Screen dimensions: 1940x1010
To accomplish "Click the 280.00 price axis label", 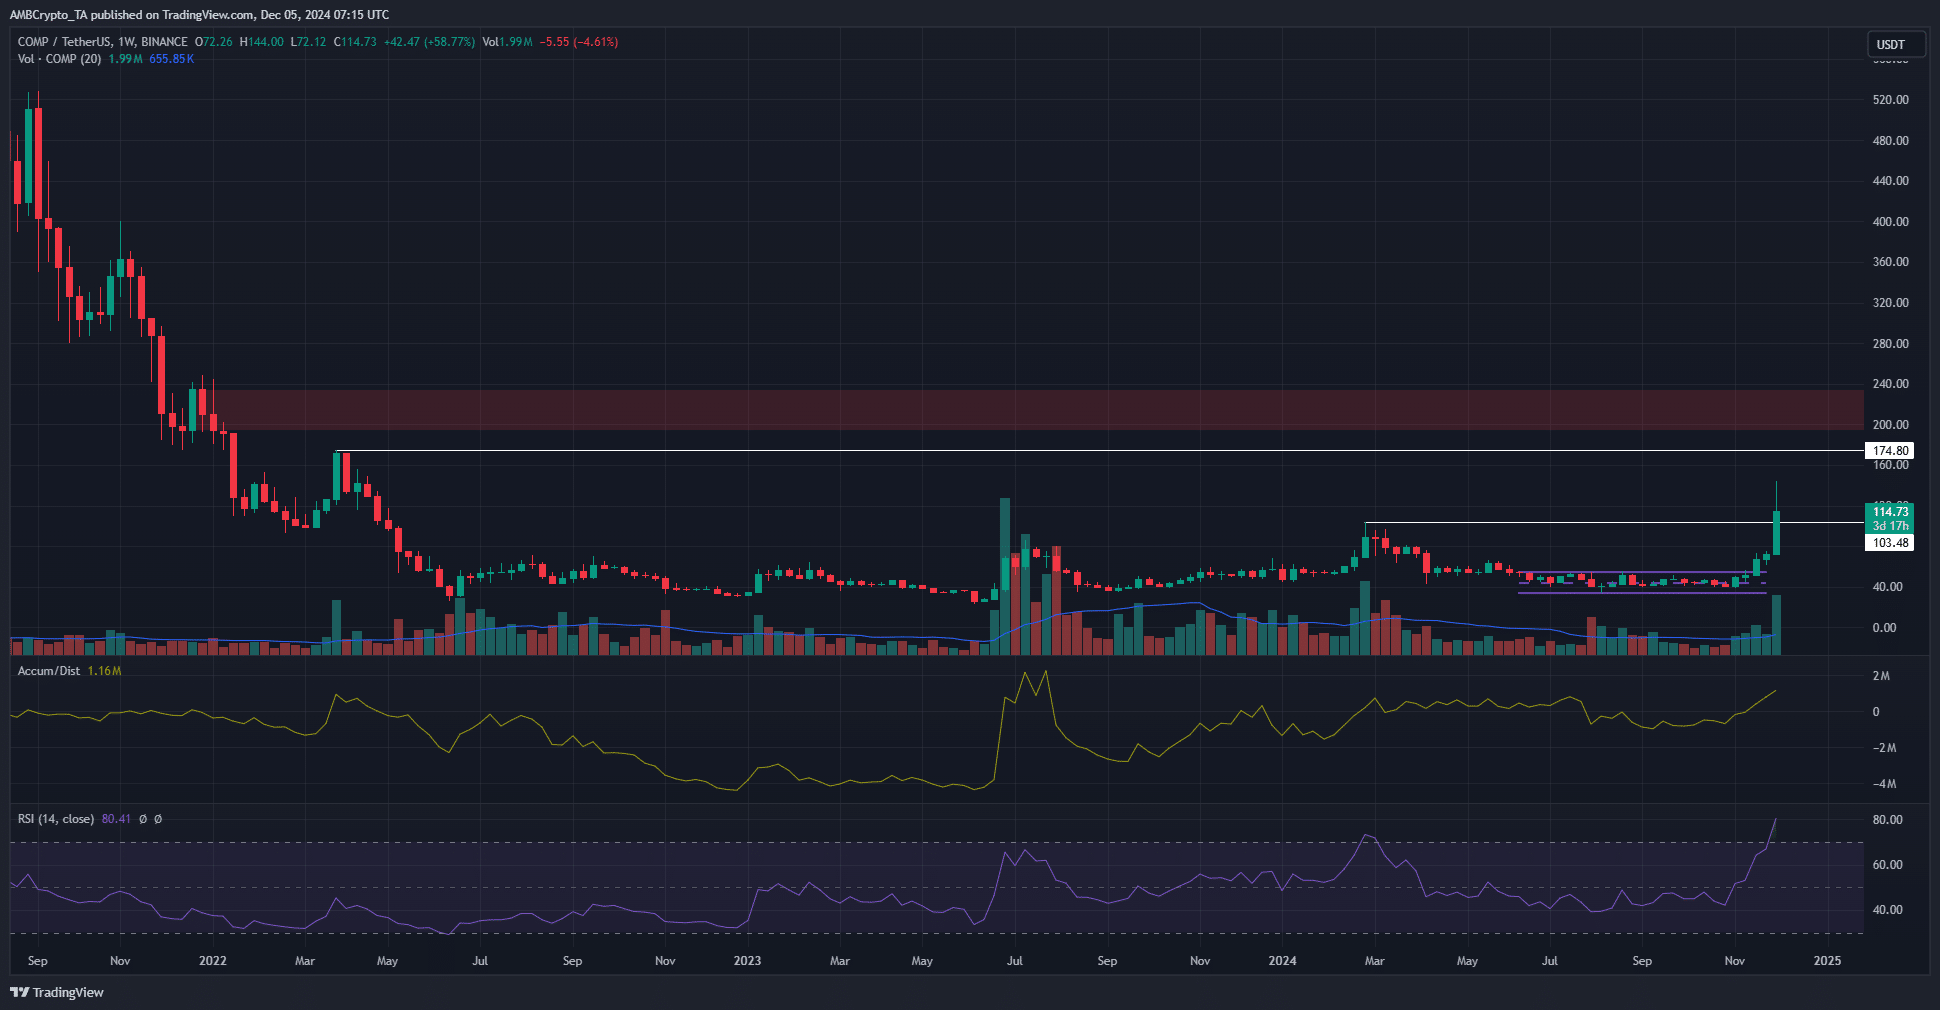I will click(1890, 344).
